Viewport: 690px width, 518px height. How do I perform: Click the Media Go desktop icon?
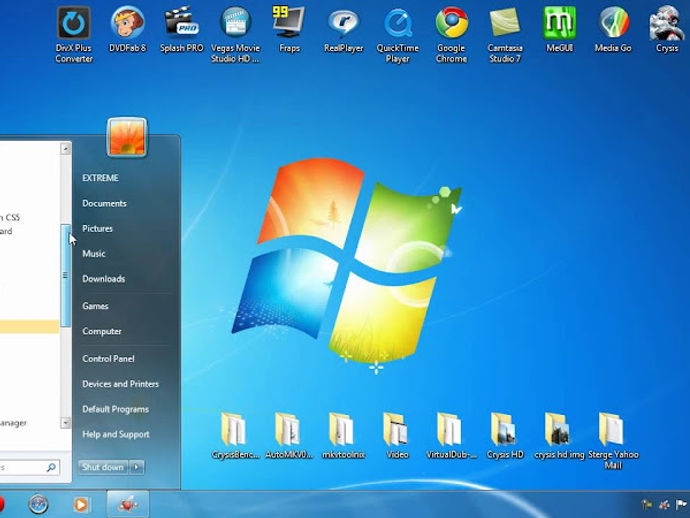click(x=613, y=30)
